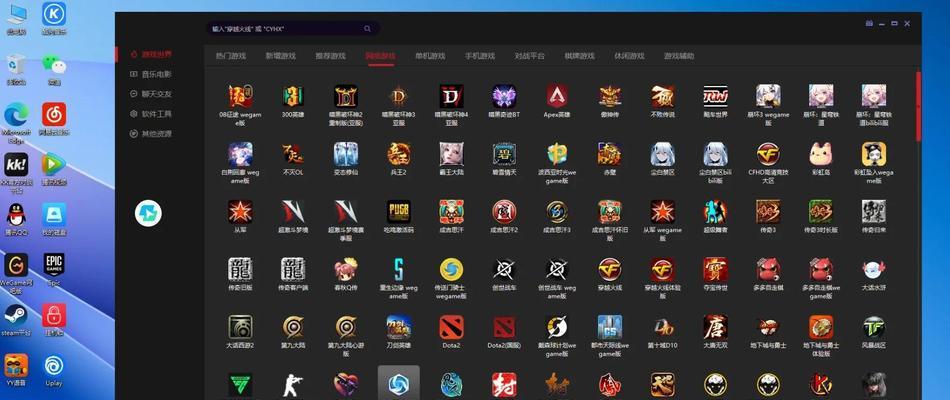This screenshot has width=950, height=400.
Task: Open the 超级舞者 game icon
Action: 716,212
